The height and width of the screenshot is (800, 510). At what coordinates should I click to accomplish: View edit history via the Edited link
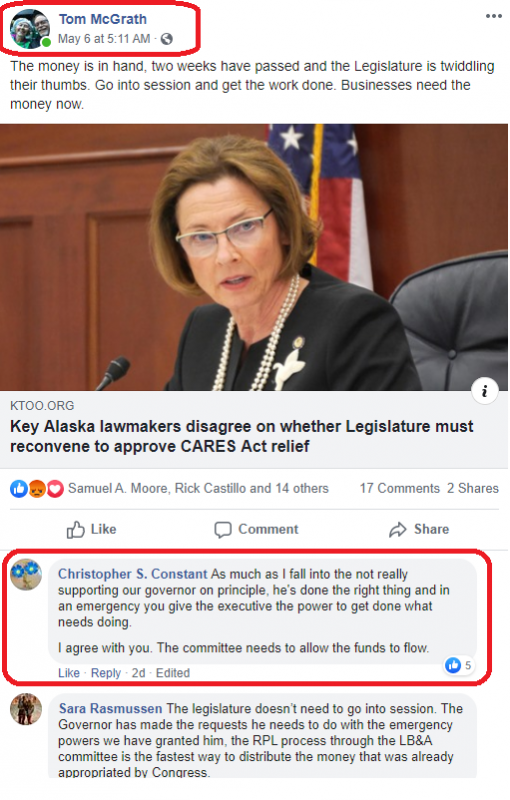[173, 673]
